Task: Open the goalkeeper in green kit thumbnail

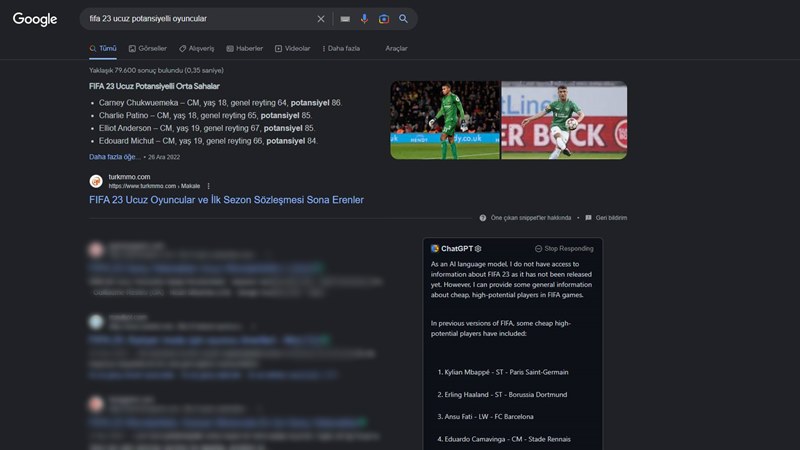Action: pyautogui.click(x=445, y=120)
